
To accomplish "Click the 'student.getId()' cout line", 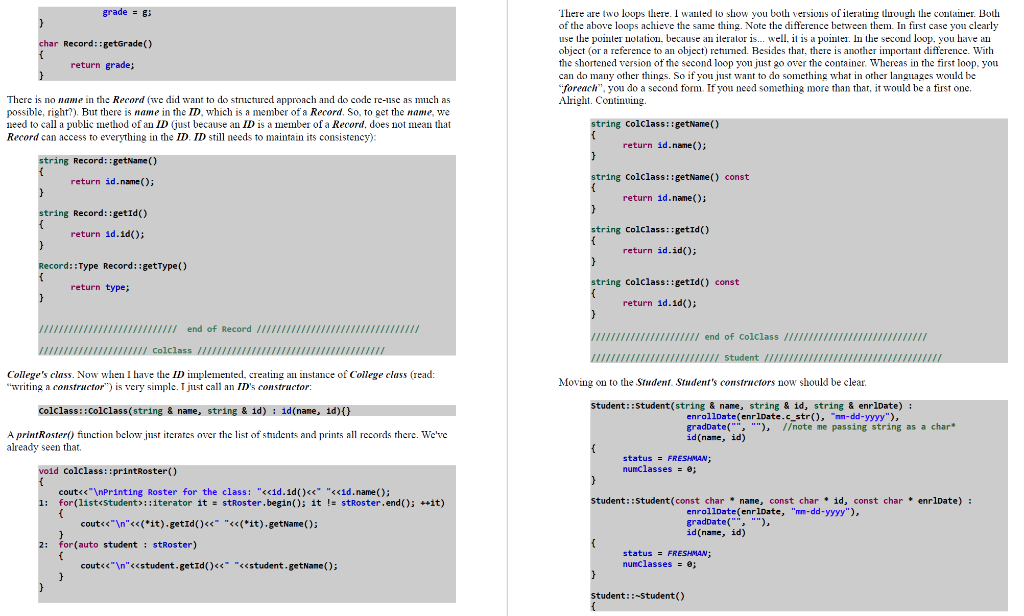I will pos(209,566).
